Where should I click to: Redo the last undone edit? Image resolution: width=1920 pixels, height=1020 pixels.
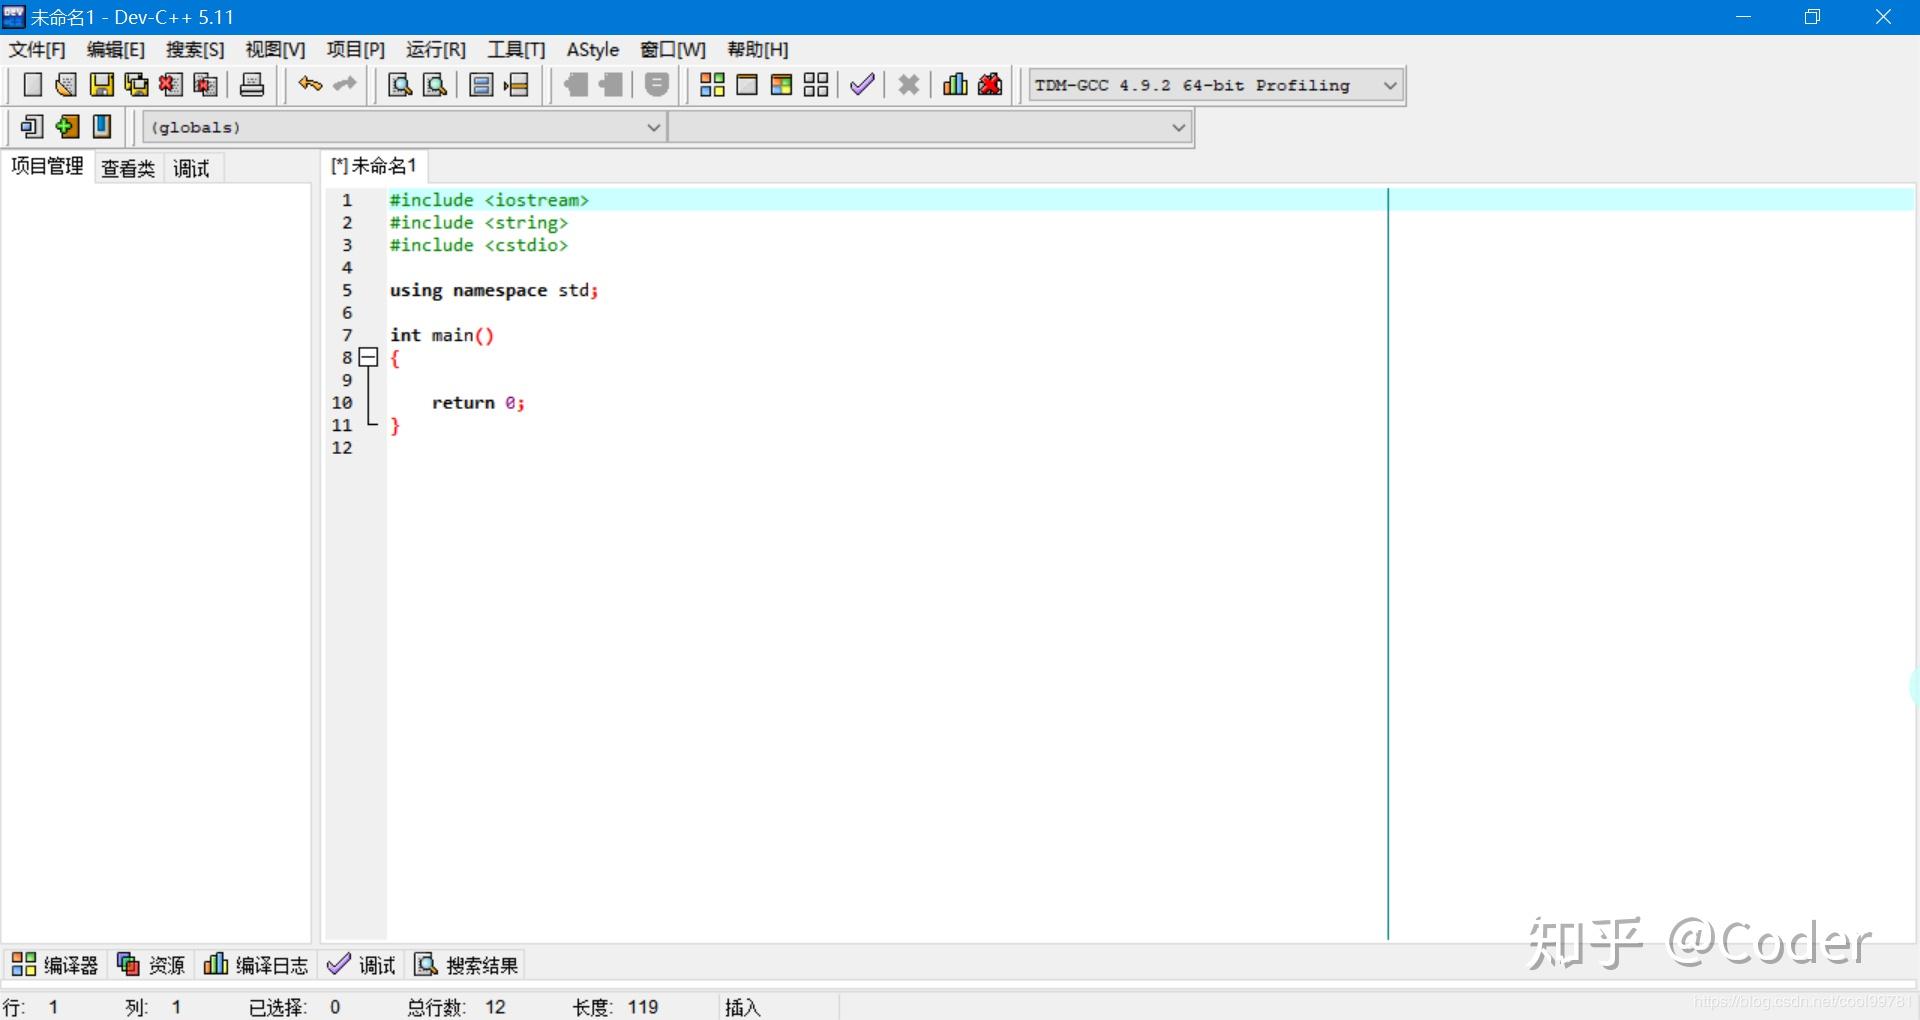tap(345, 85)
